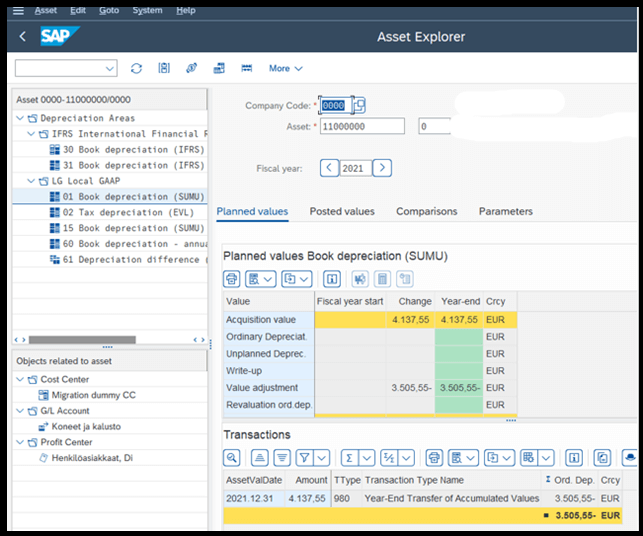Click the Company Code input field
643x536 pixels.
335,105
